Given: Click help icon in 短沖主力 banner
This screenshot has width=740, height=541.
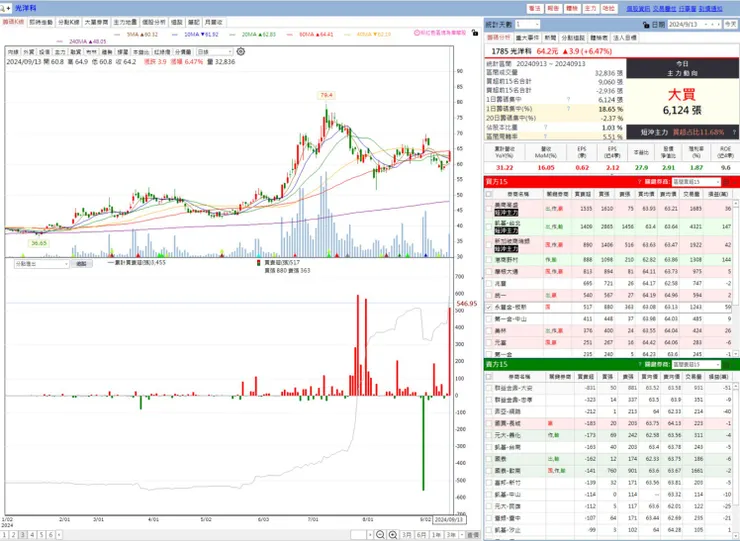Looking at the screenshot, I should coord(734,132).
